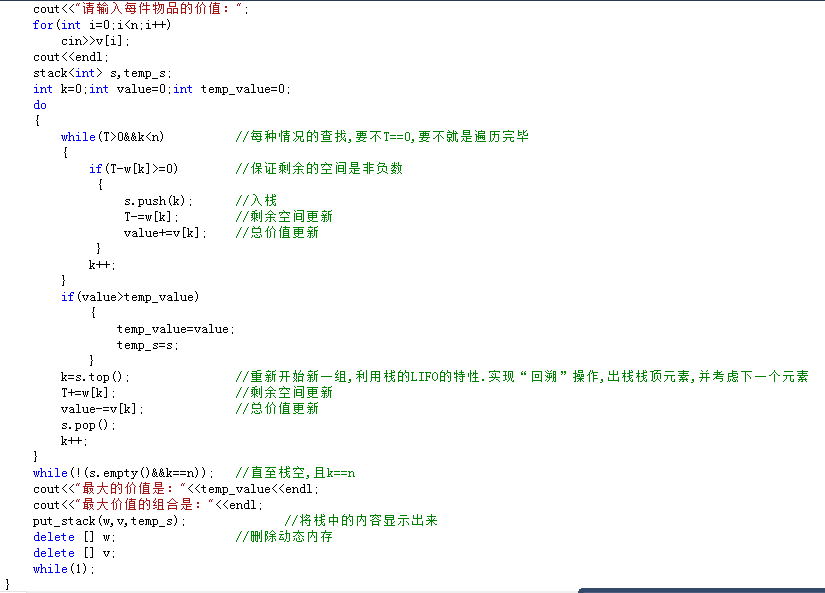Click the value+=v[k]; statement
This screenshot has height=593, width=825.
point(165,233)
